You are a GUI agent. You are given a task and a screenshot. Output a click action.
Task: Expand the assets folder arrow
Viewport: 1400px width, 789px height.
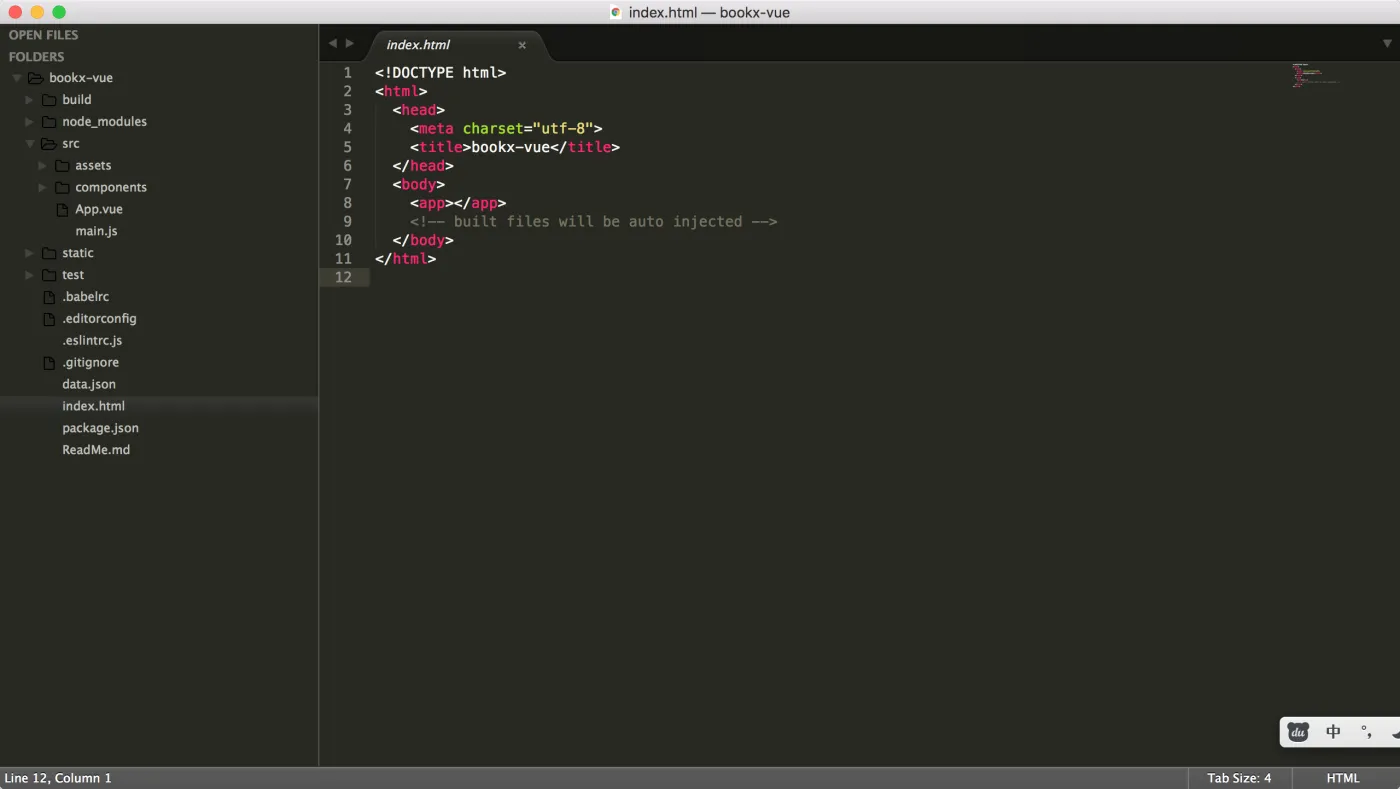(x=43, y=166)
